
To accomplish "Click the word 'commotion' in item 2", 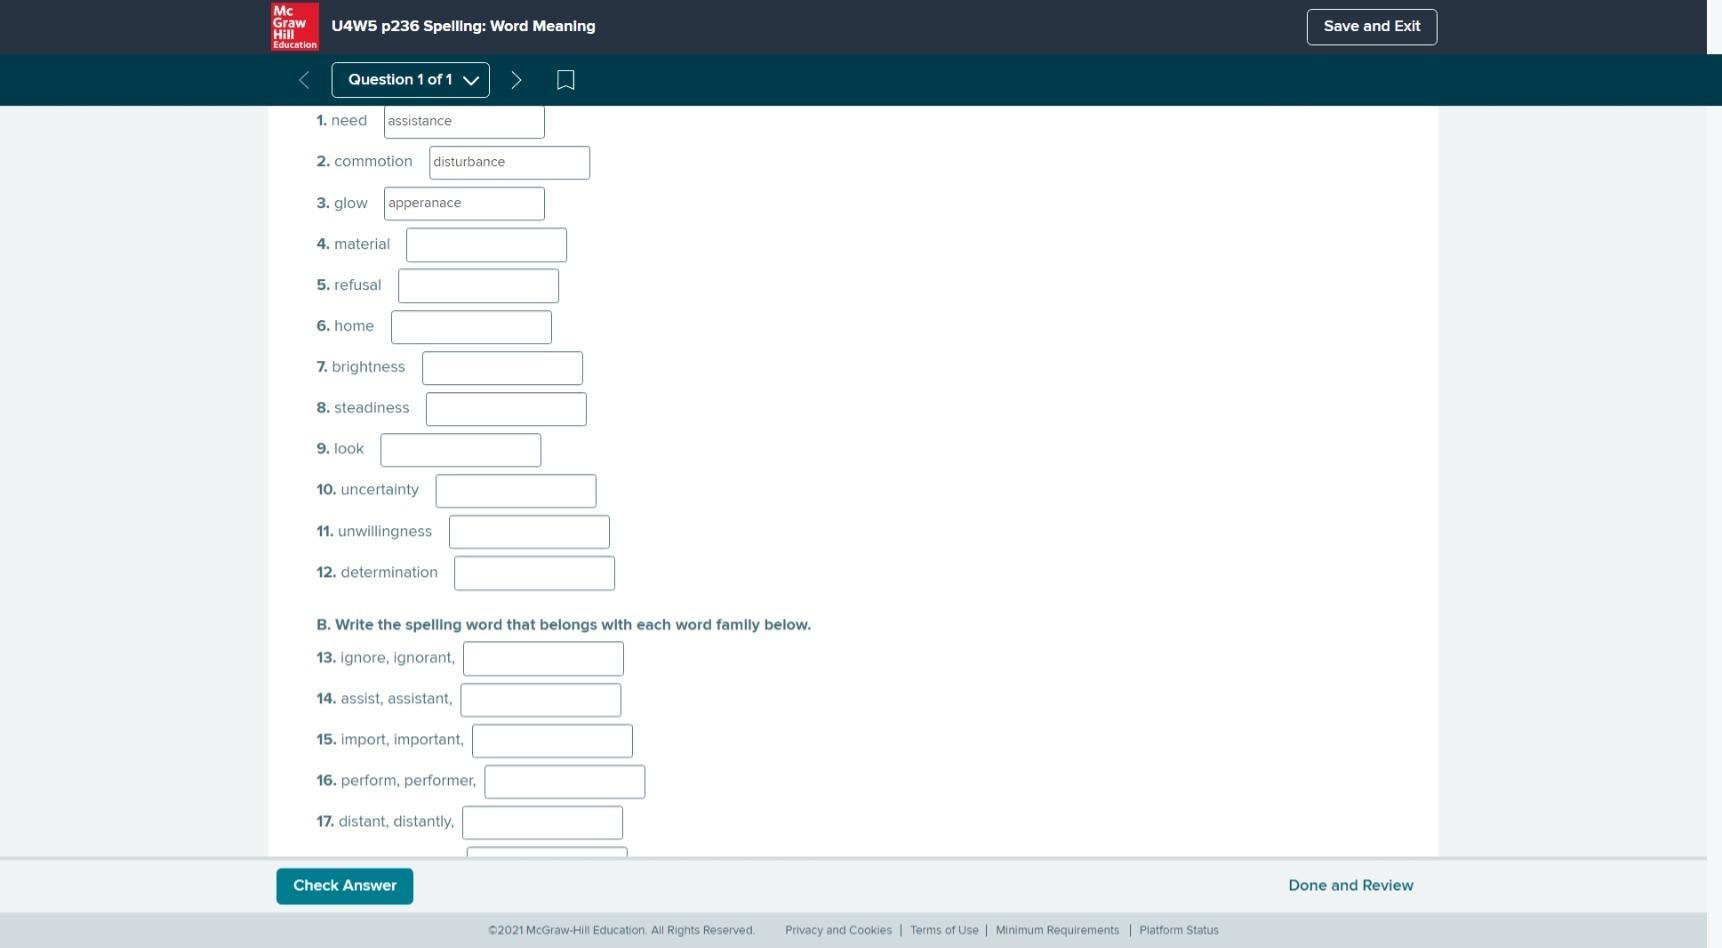I will 373,162.
